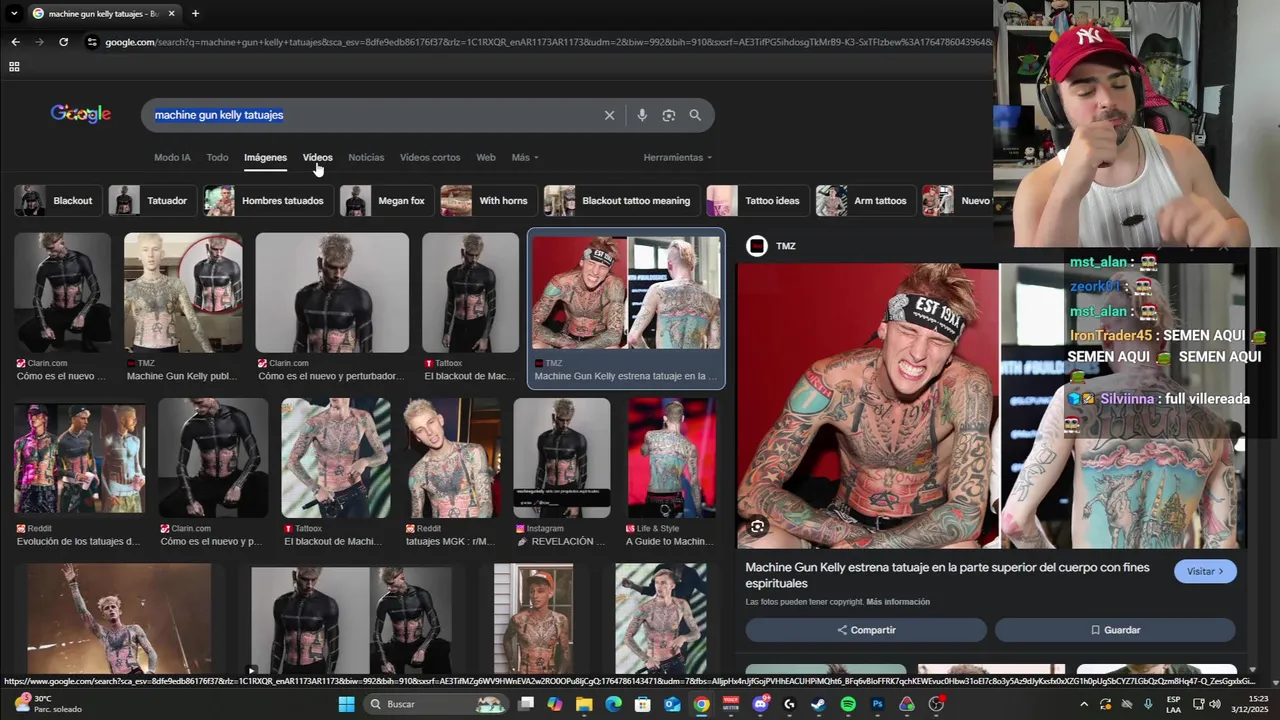Viewport: 1280px width, 720px height.
Task: Open Google Lens image search
Action: pos(669,115)
